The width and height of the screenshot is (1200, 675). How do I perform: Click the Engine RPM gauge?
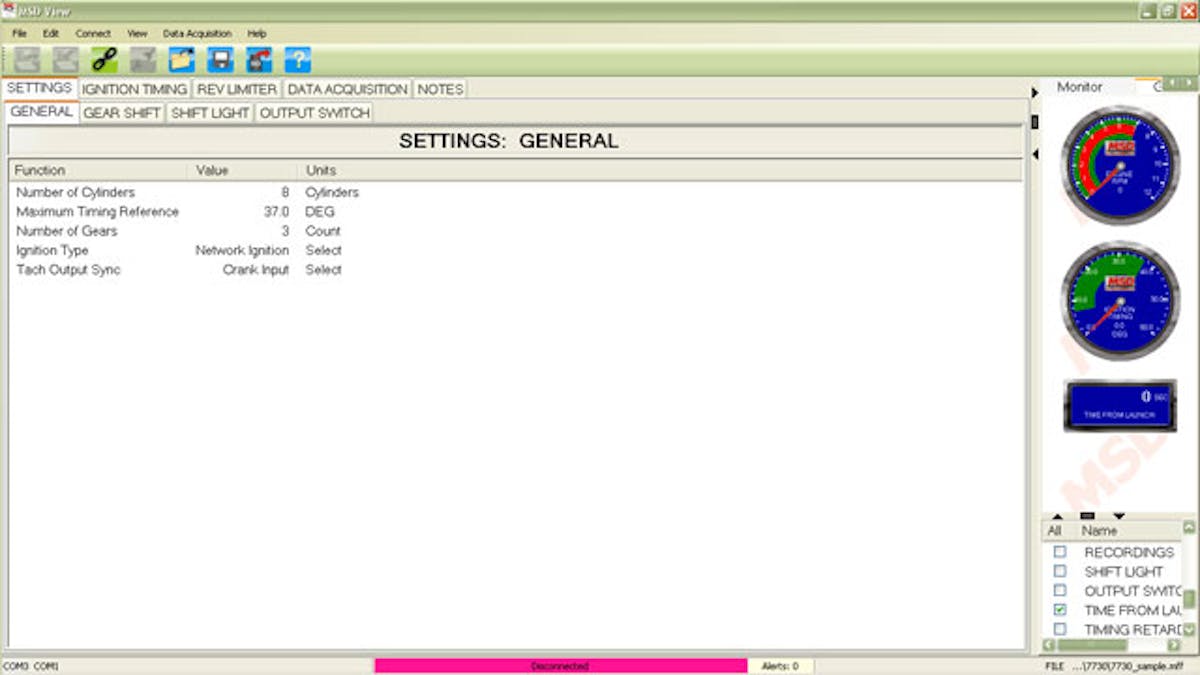[x=1120, y=165]
